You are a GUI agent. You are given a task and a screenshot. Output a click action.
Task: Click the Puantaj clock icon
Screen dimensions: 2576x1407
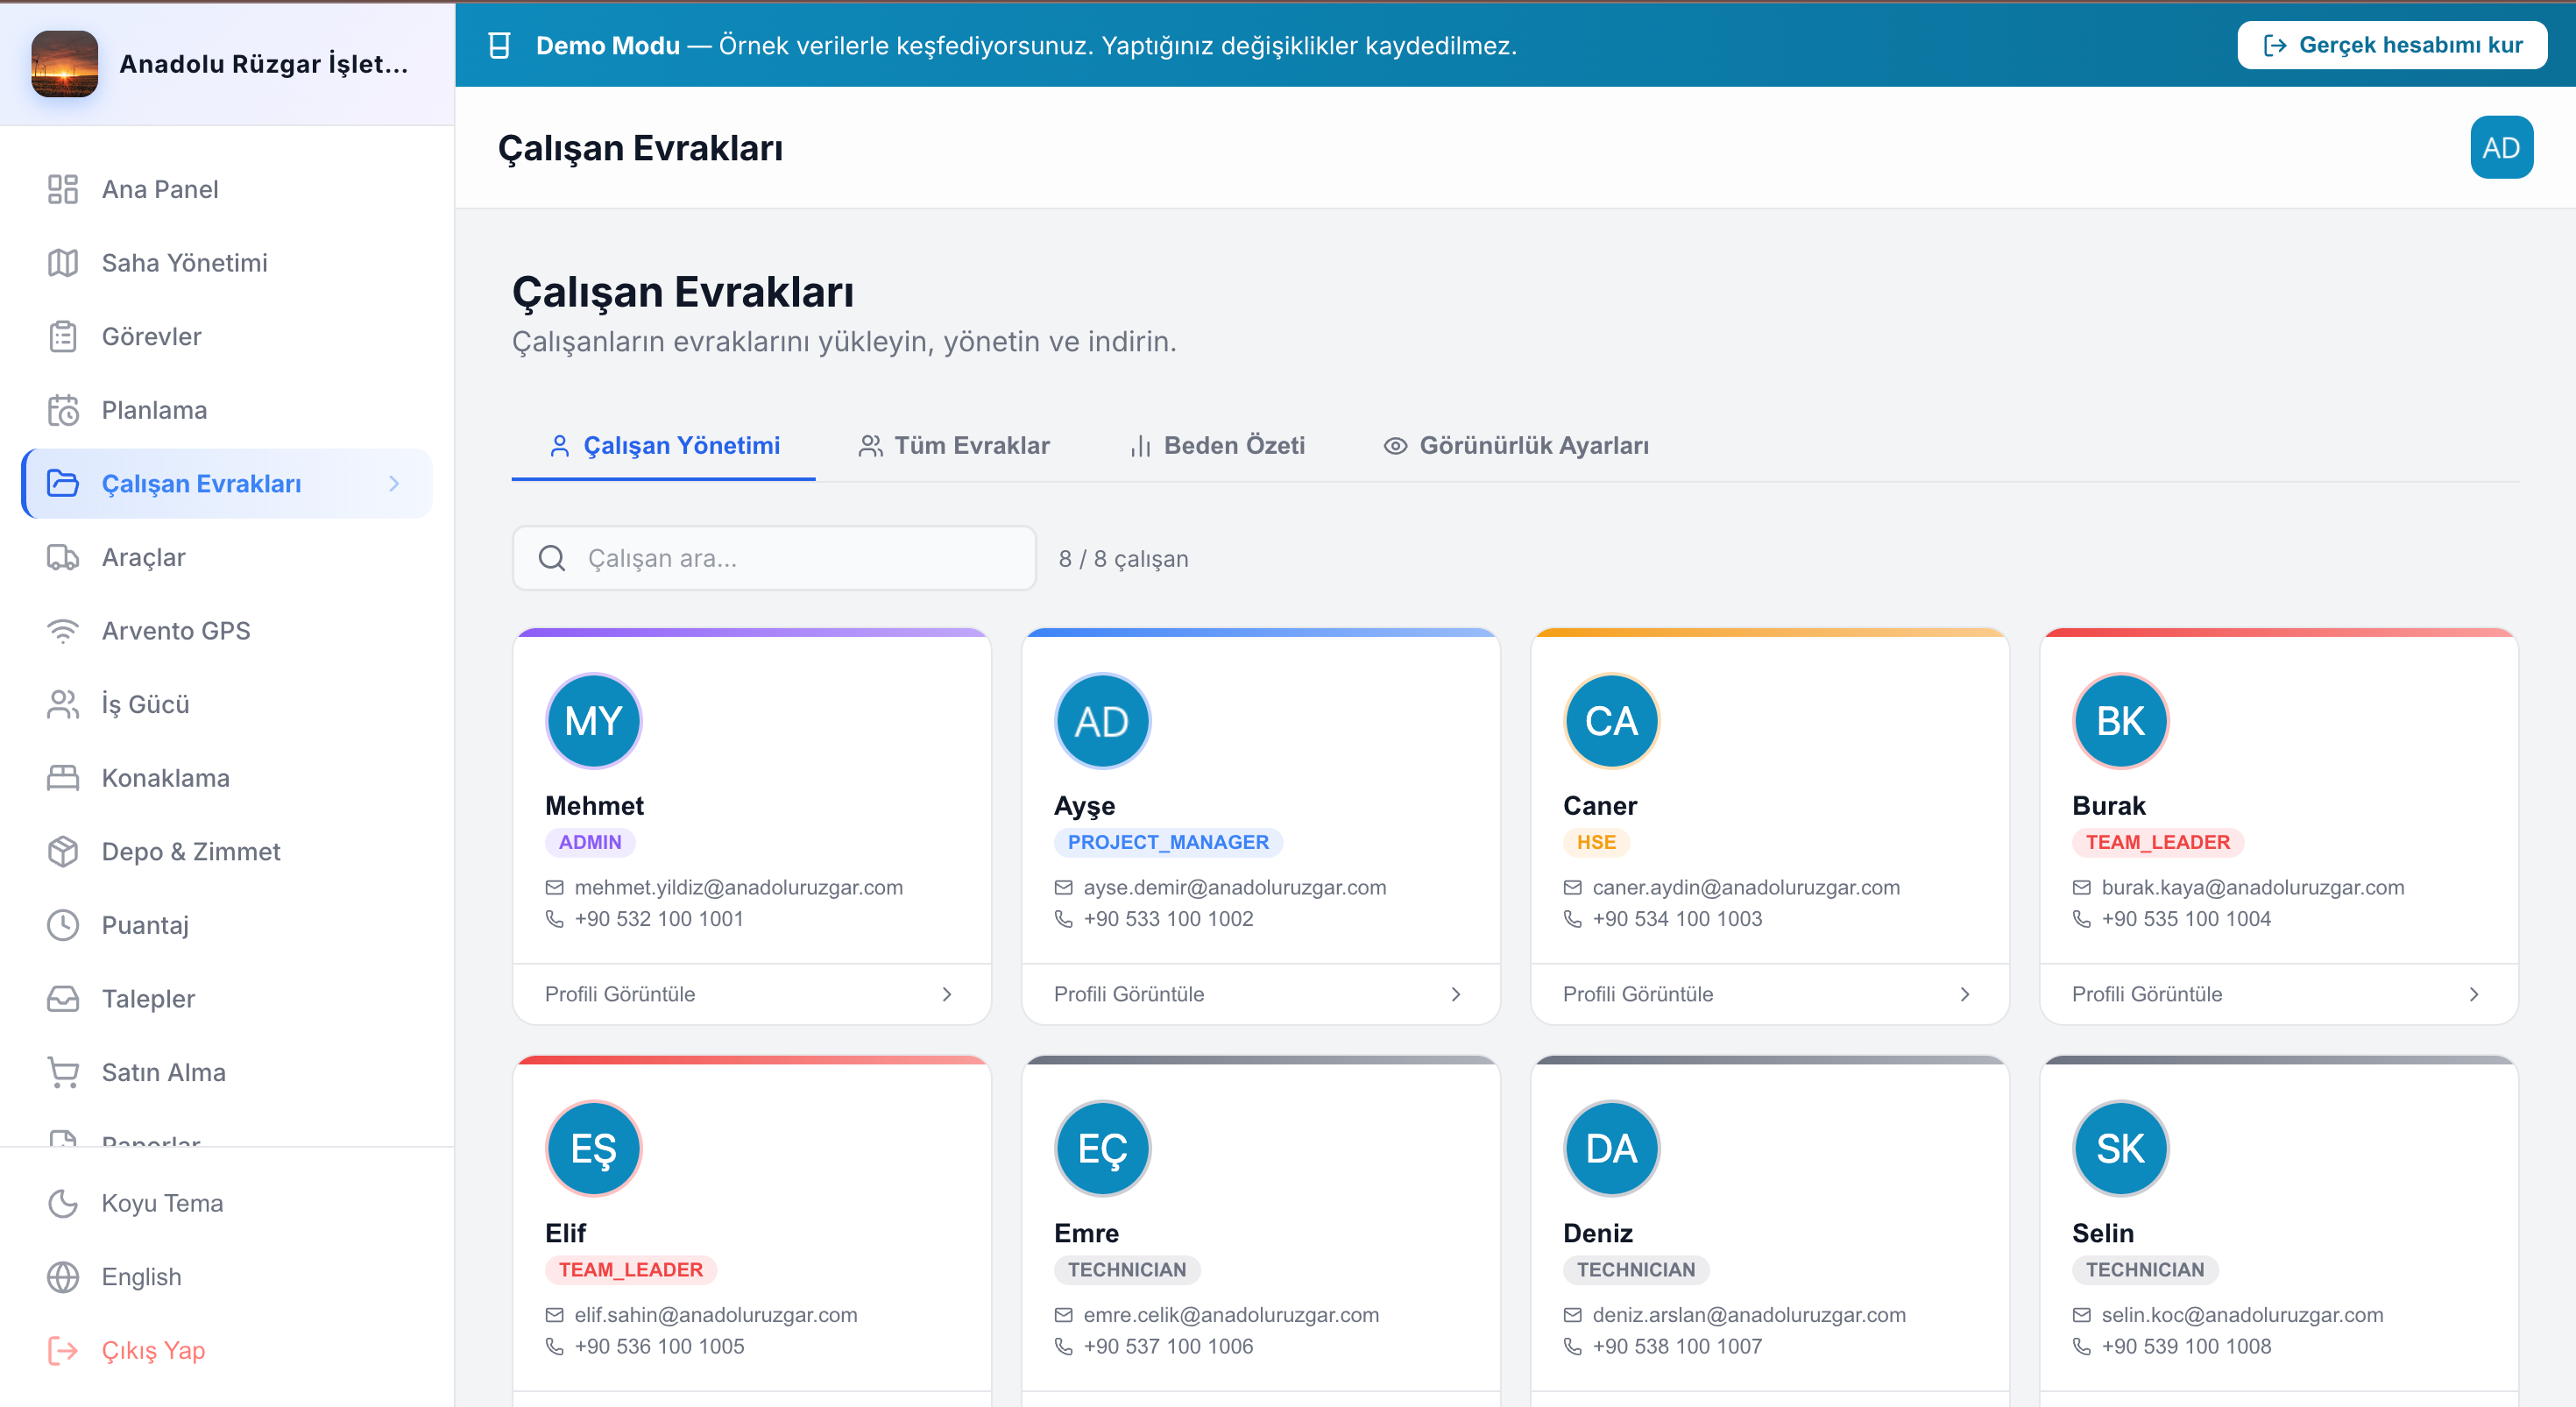[63, 925]
